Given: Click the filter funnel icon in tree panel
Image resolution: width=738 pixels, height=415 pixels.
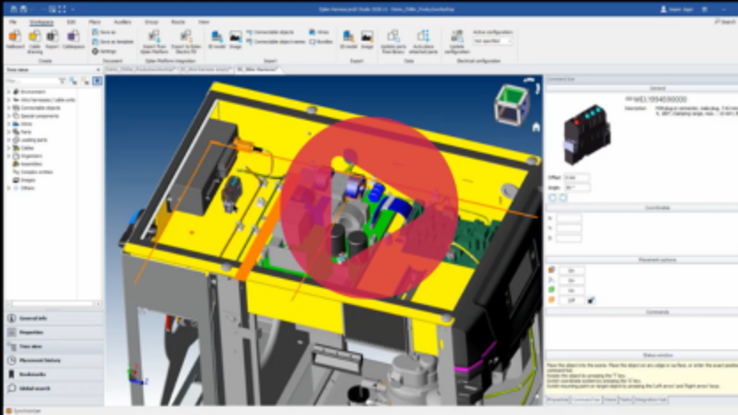Looking at the screenshot, I should click(62, 81).
